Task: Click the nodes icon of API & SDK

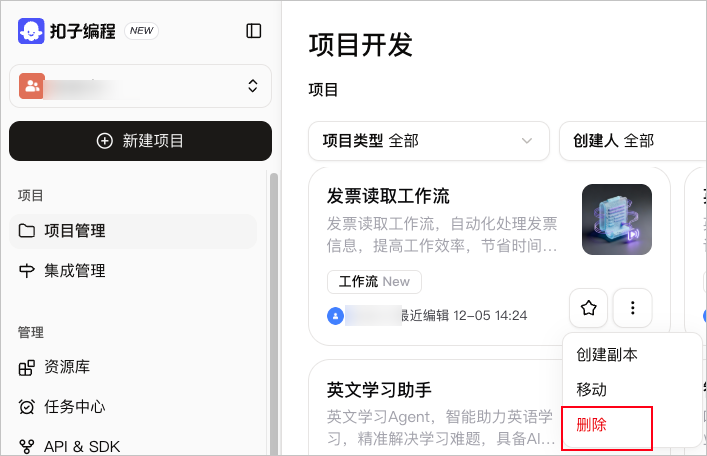Action: (27, 447)
